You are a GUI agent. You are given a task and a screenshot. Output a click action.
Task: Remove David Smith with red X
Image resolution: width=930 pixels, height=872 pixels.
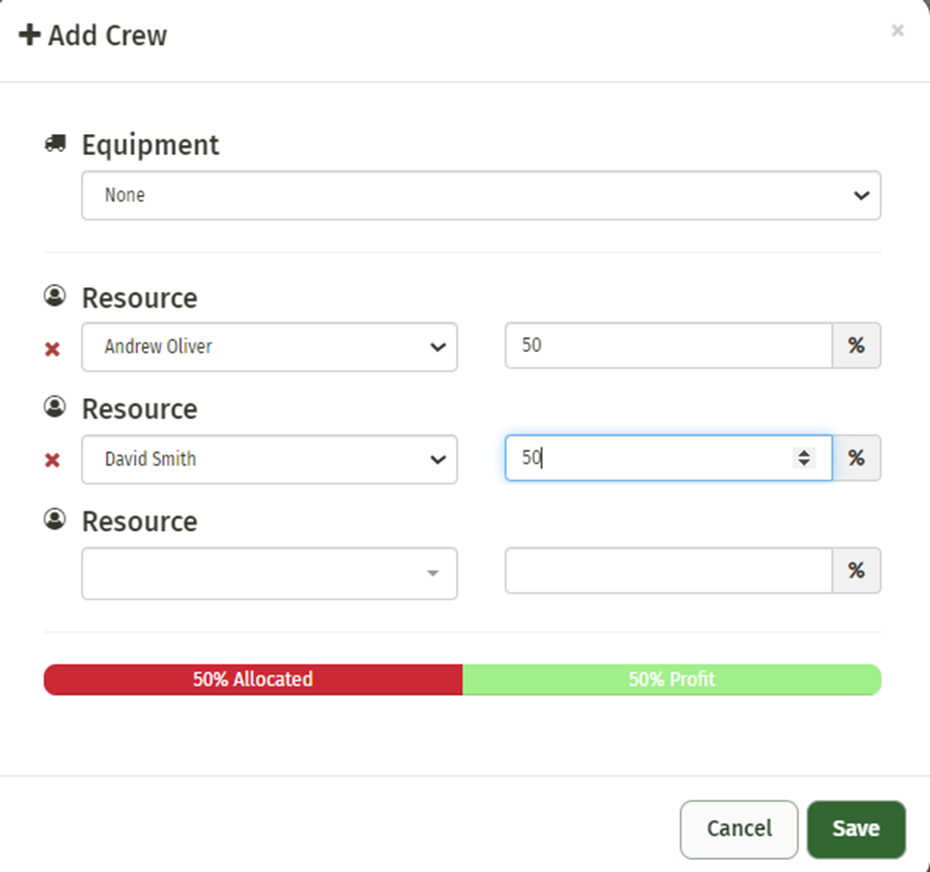[53, 460]
